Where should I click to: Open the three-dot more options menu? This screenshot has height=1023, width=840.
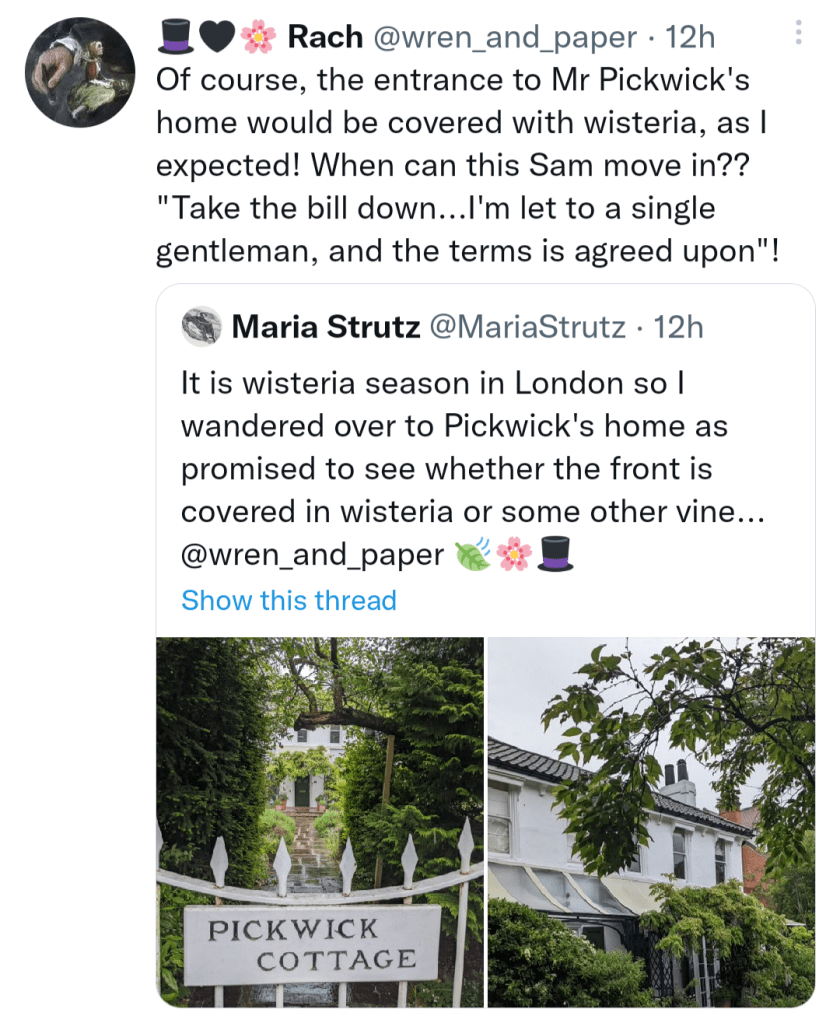point(798,33)
